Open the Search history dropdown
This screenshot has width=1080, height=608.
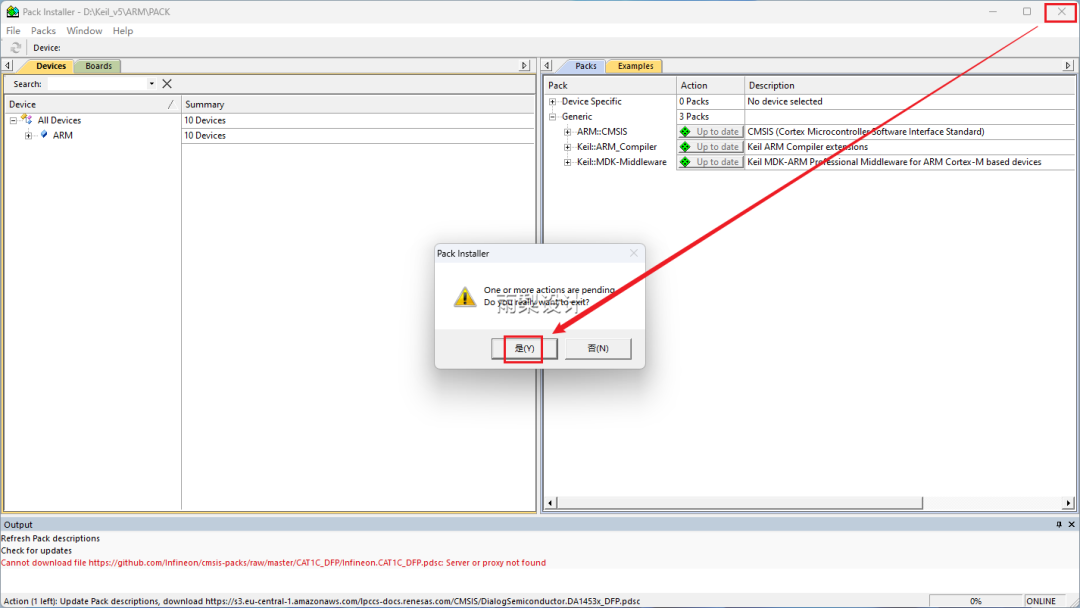tap(153, 83)
